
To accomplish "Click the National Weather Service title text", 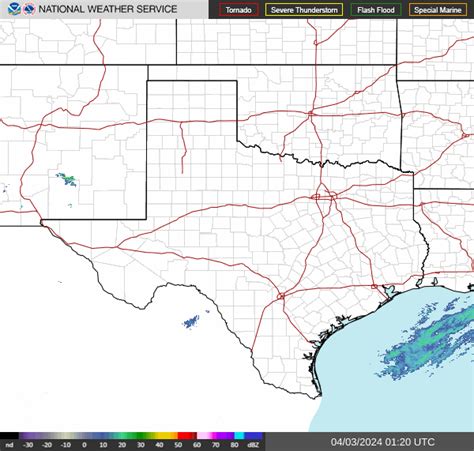I will click(x=108, y=9).
